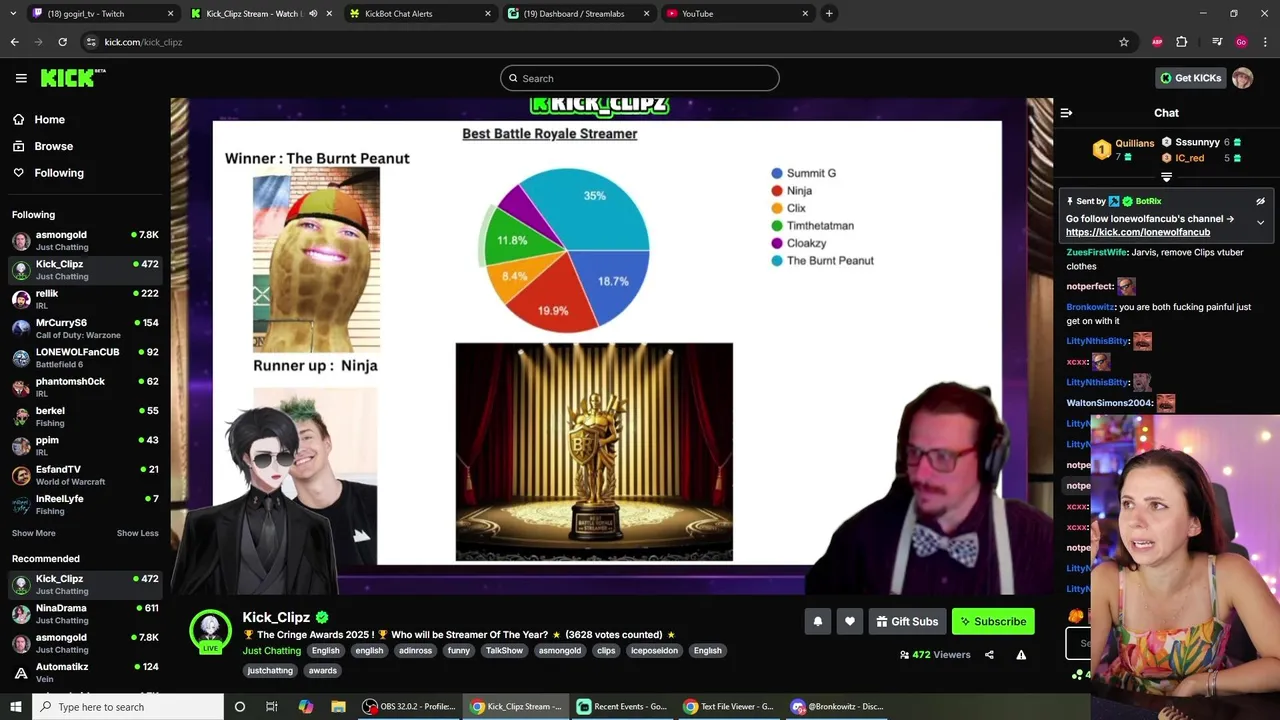Click the notification bell button
The width and height of the screenshot is (1280, 720).
click(x=818, y=621)
